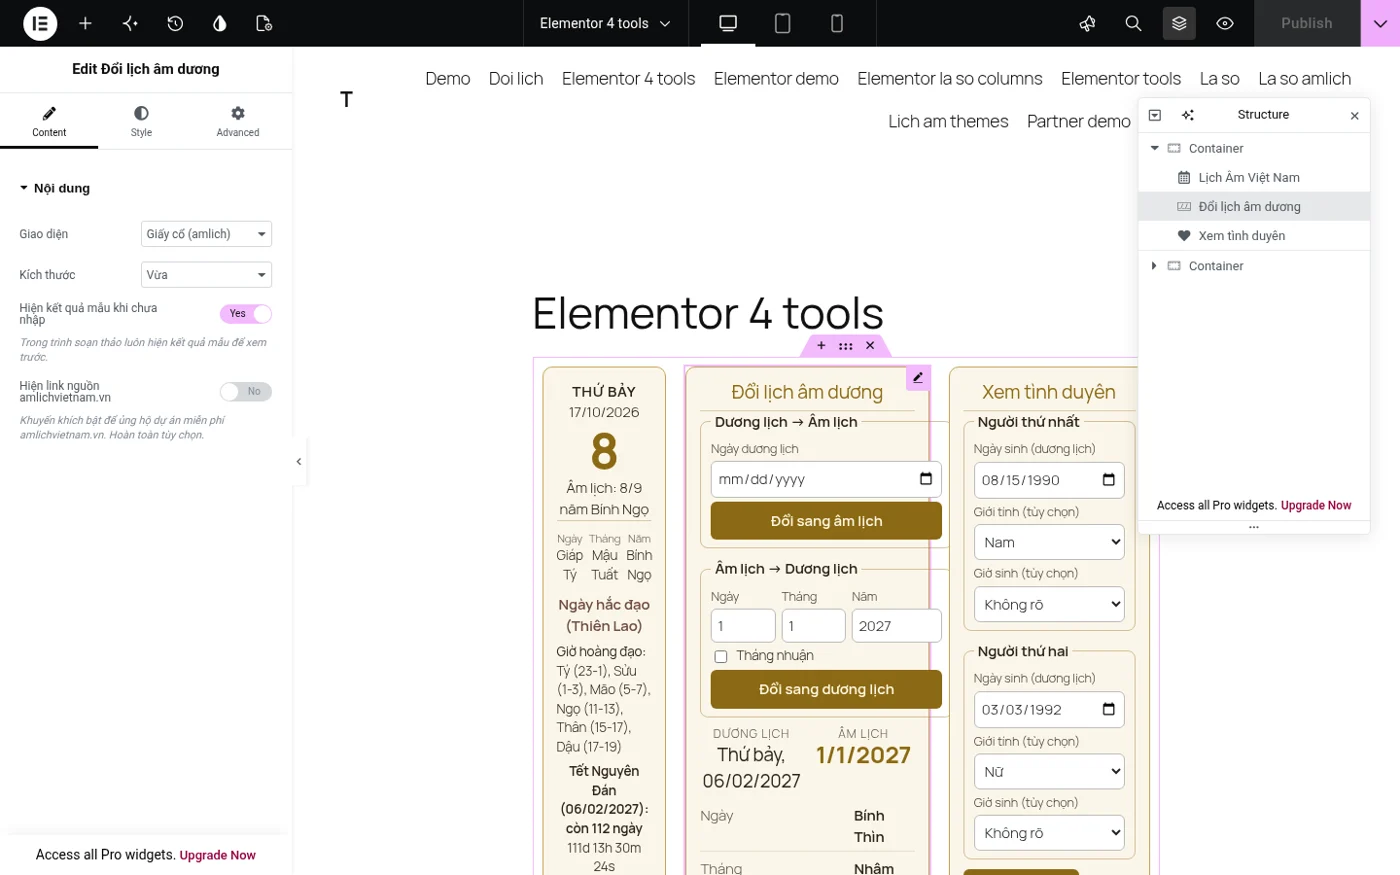This screenshot has height=875, width=1400.
Task: Check the 'Tháng nhuận' checkbox
Action: point(721,657)
